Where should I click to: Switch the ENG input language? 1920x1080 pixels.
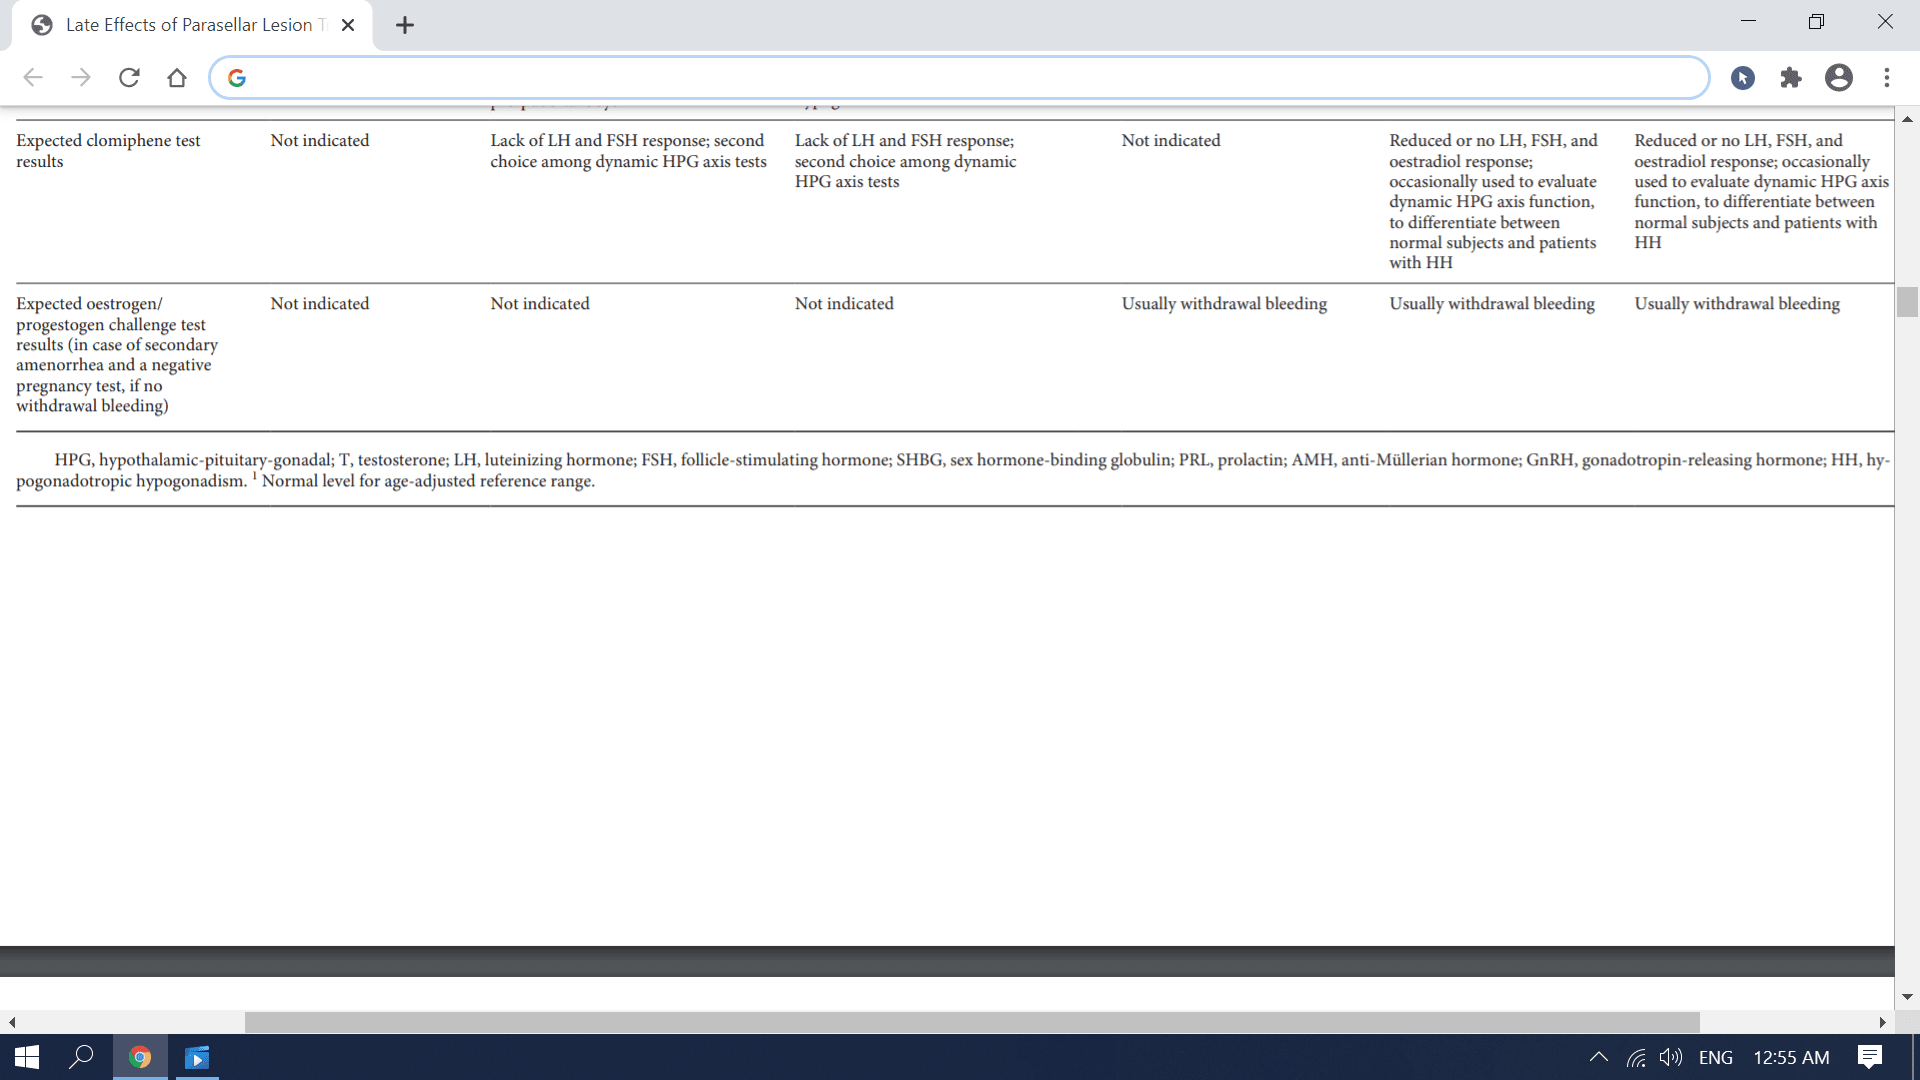click(x=1716, y=1057)
